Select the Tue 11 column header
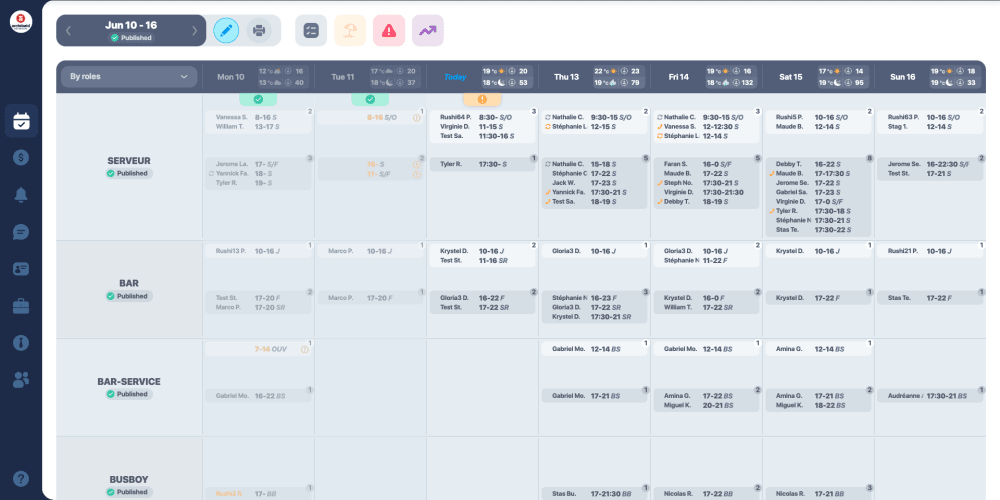This screenshot has width=1000, height=500. (342, 77)
